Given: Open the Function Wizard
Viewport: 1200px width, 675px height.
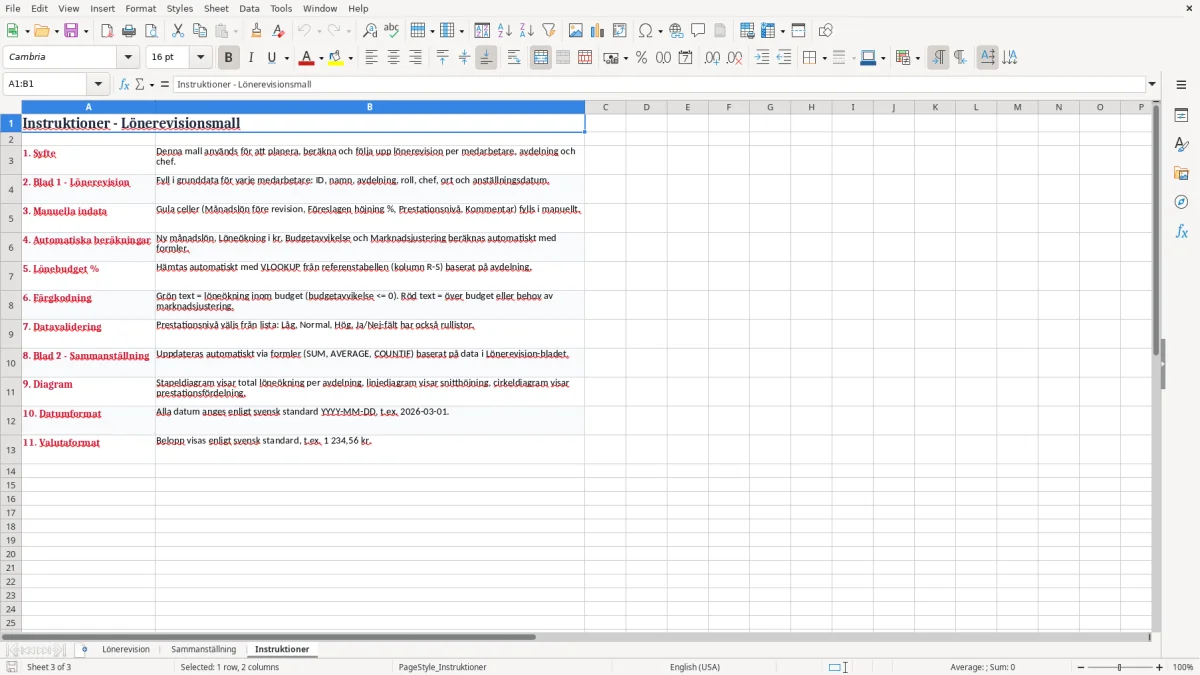Looking at the screenshot, I should [x=124, y=84].
